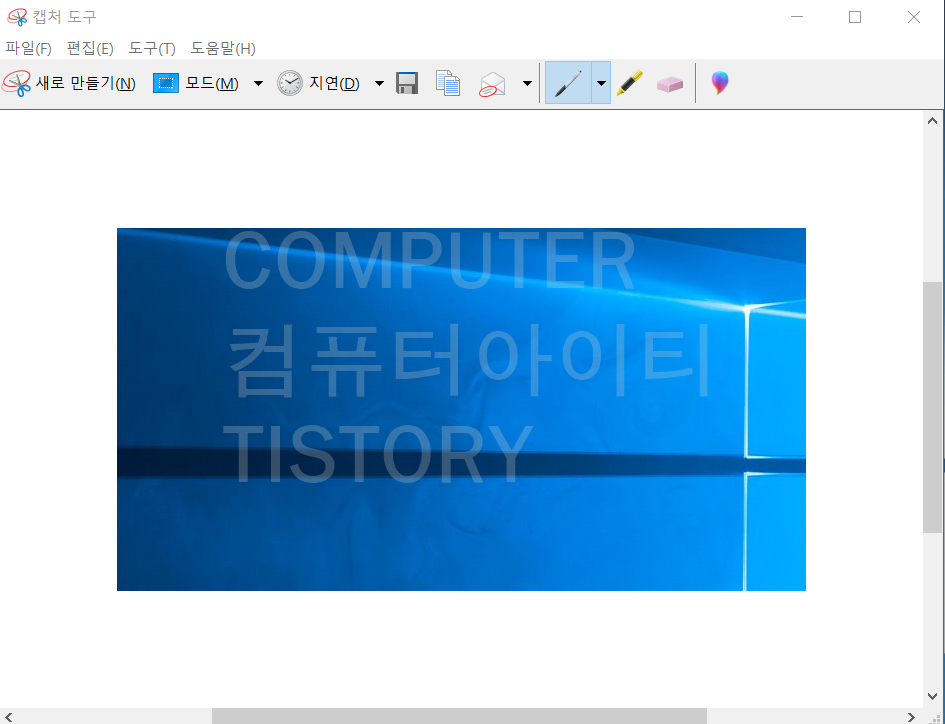
Task: Minimize the 캡처 도구 window
Action: [x=797, y=17]
